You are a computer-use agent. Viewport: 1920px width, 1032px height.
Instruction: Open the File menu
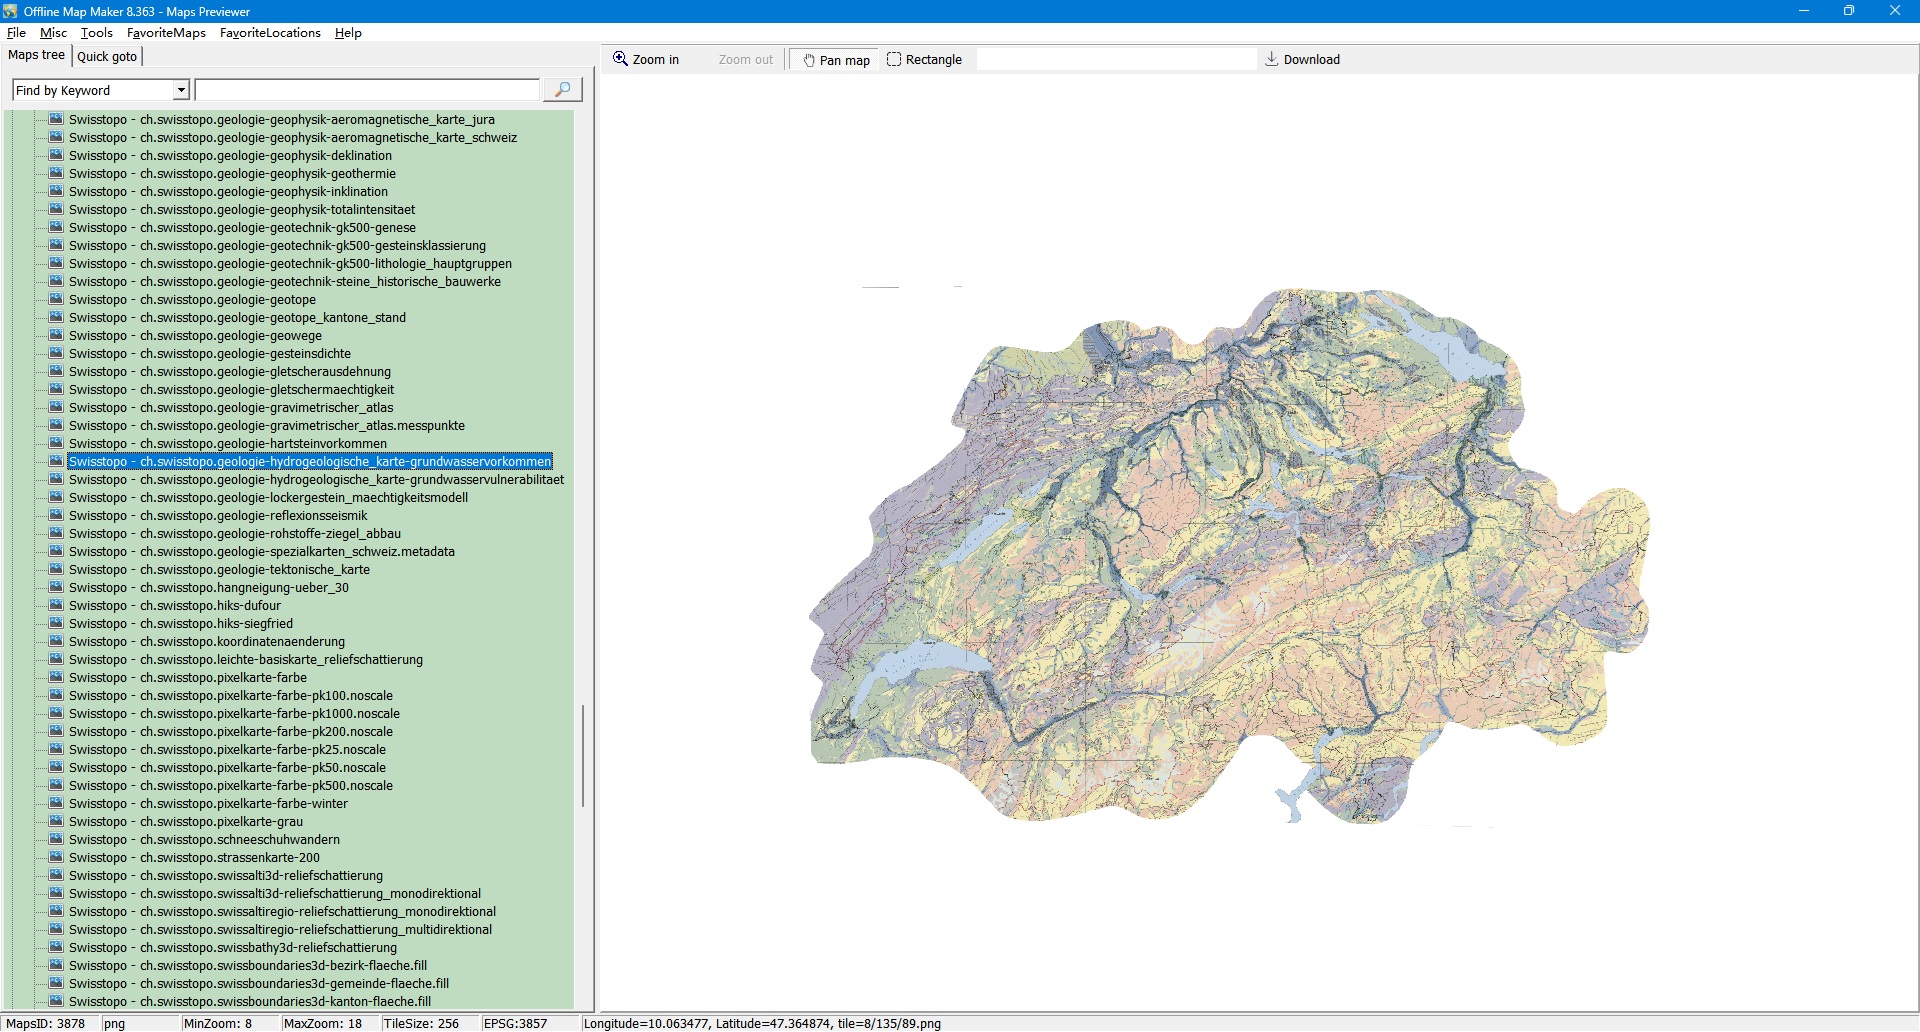[x=16, y=33]
